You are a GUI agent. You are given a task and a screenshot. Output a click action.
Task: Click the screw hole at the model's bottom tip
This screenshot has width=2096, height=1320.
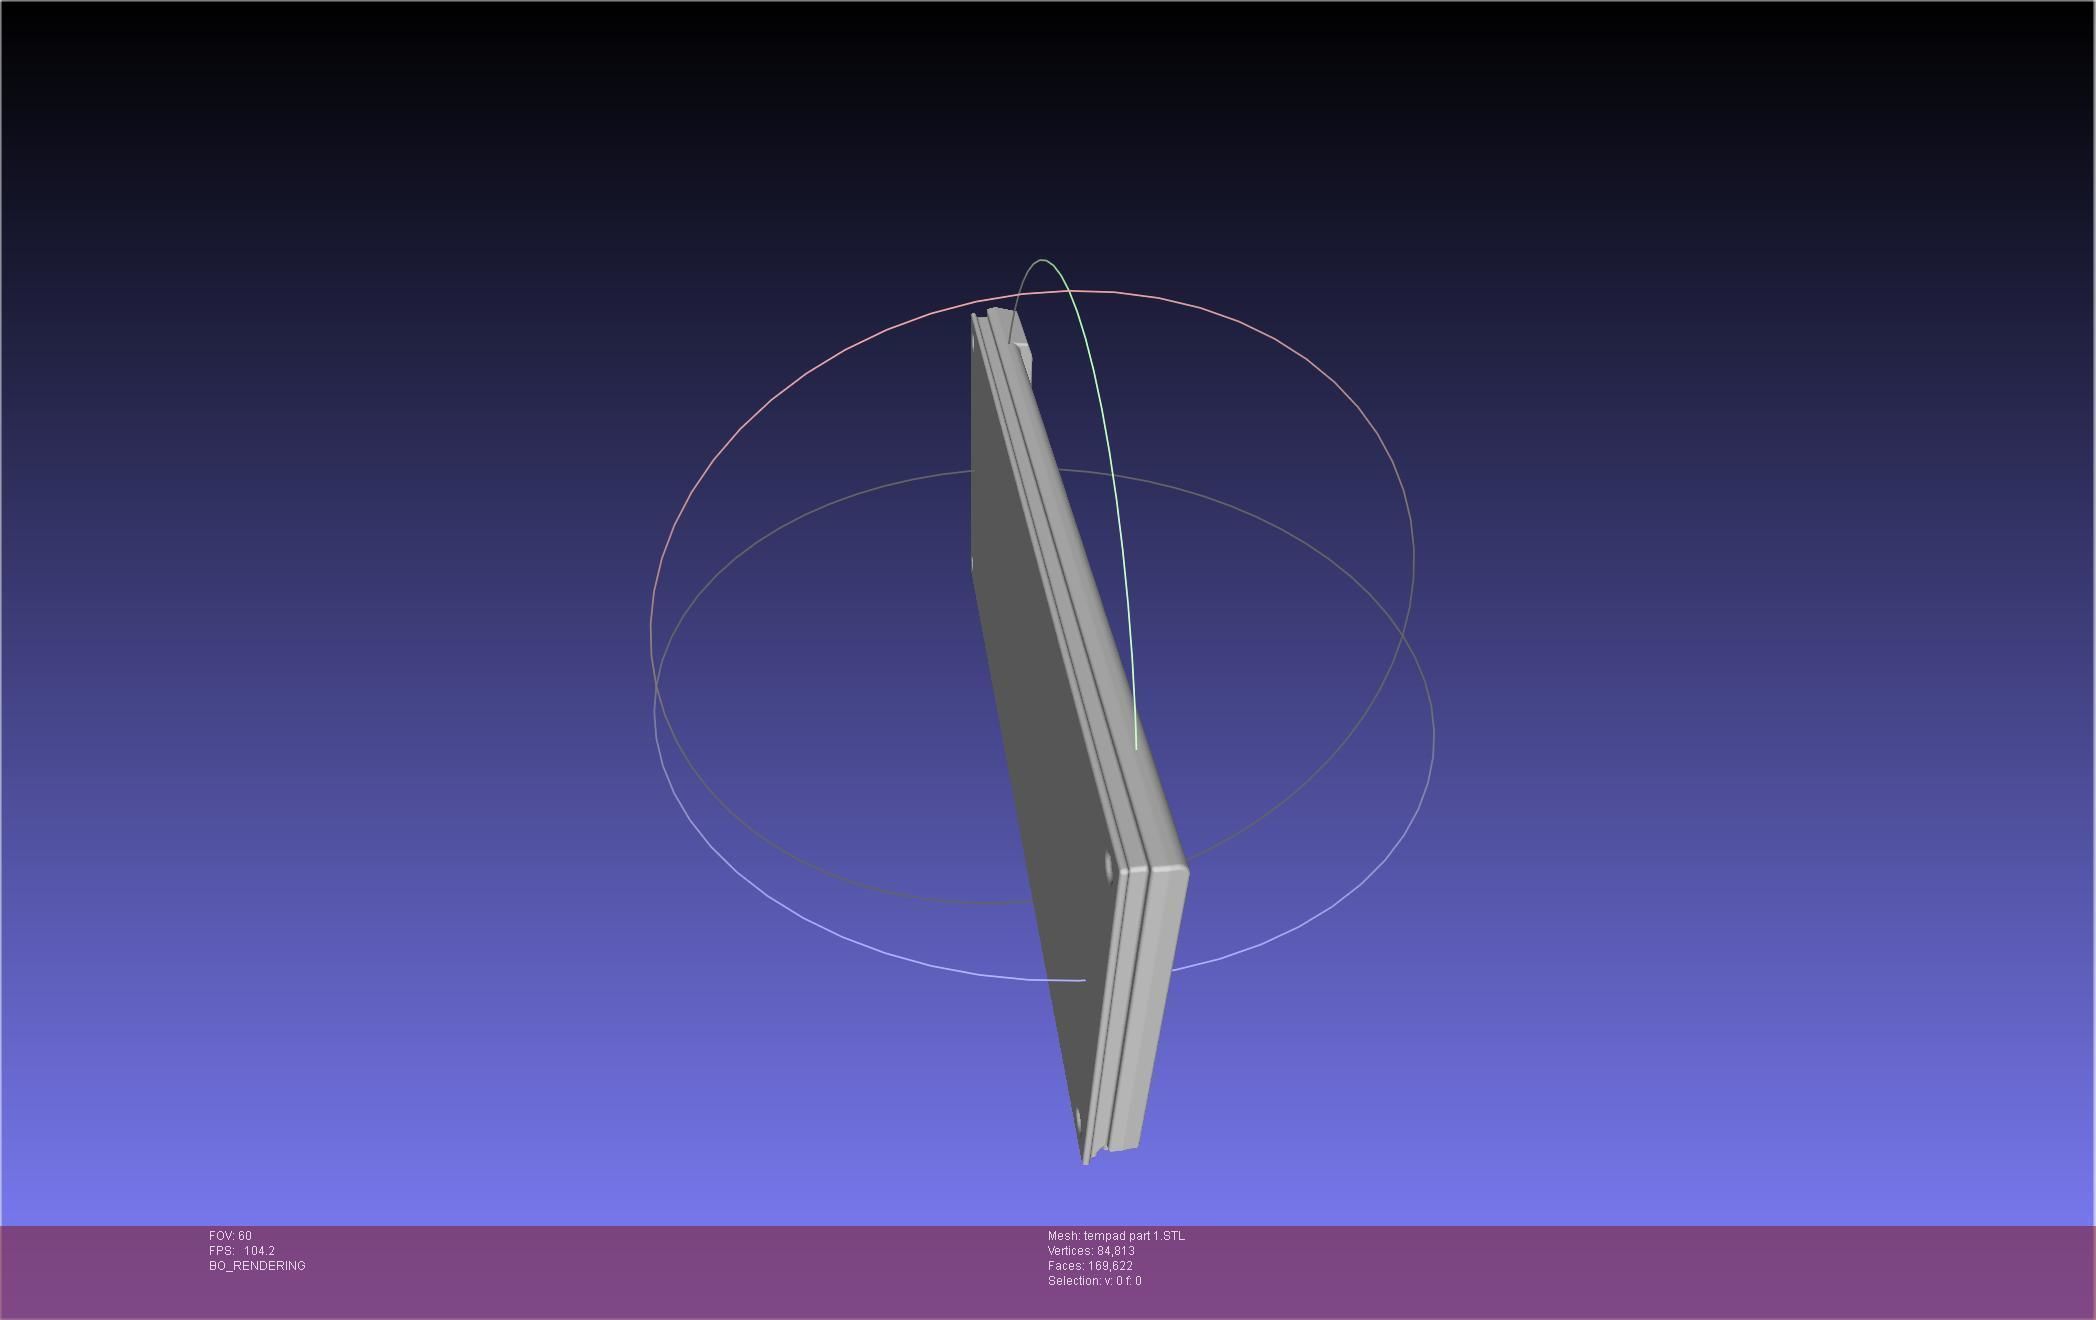pos(1078,1117)
